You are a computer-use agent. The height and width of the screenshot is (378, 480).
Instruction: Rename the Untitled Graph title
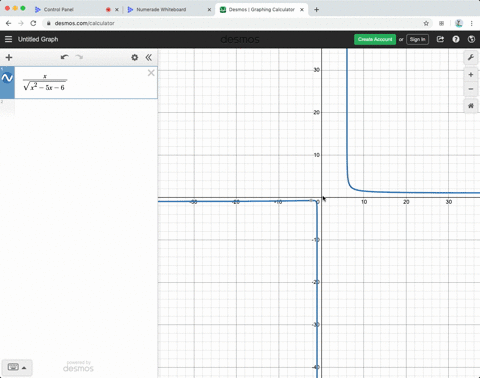(x=38, y=39)
